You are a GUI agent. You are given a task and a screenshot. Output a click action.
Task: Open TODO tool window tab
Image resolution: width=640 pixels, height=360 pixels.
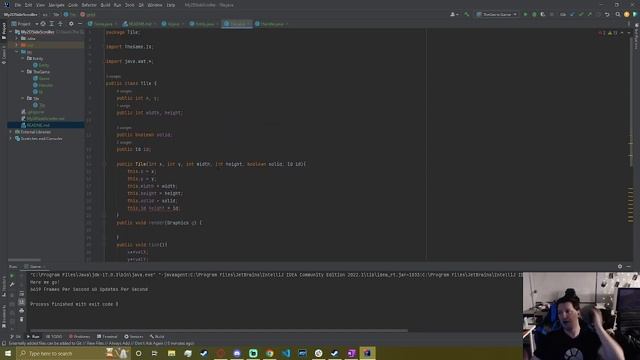54,336
